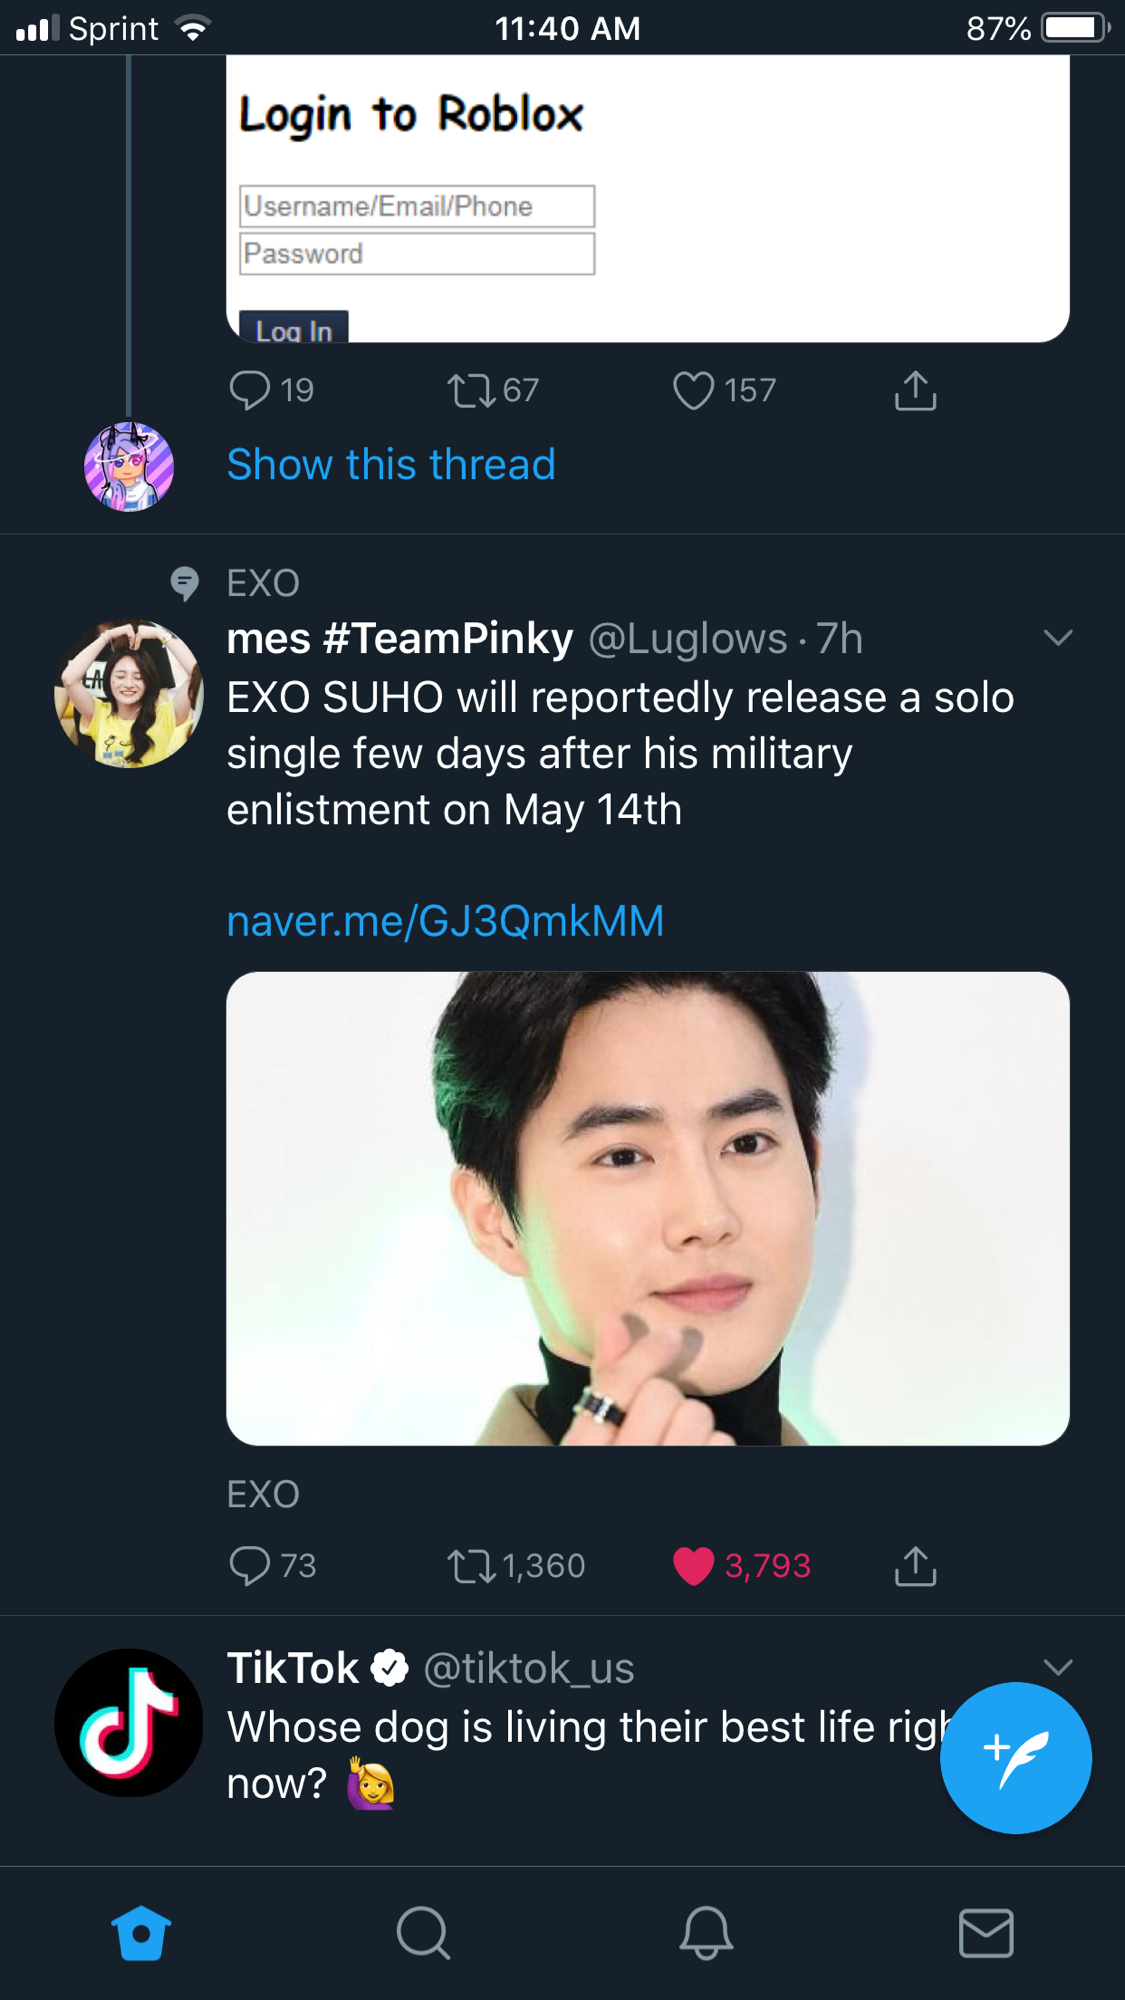The height and width of the screenshot is (2000, 1125).
Task: Open mes #TeamPinky profile picture
Action: 129,694
